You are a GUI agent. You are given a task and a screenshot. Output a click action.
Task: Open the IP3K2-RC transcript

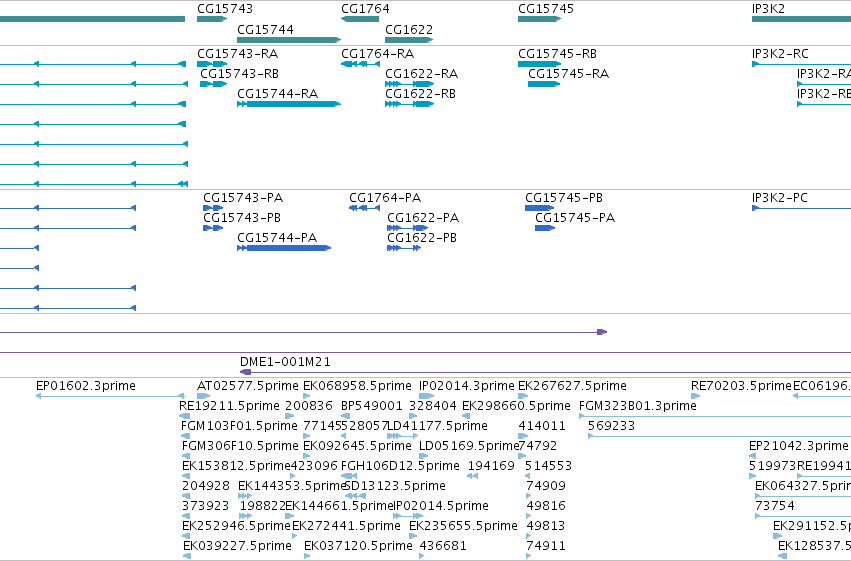(780, 54)
